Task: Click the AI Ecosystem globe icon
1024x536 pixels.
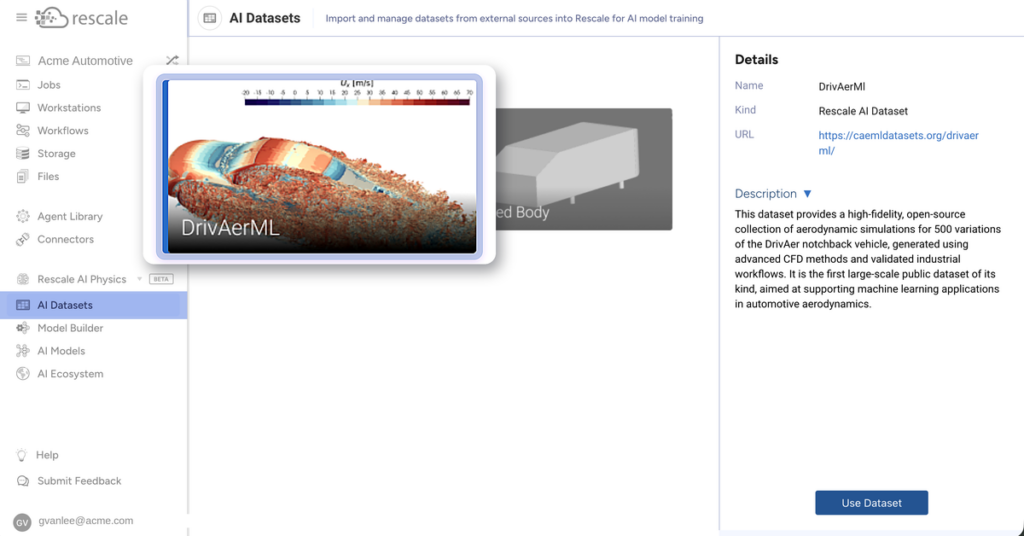Action: [23, 373]
